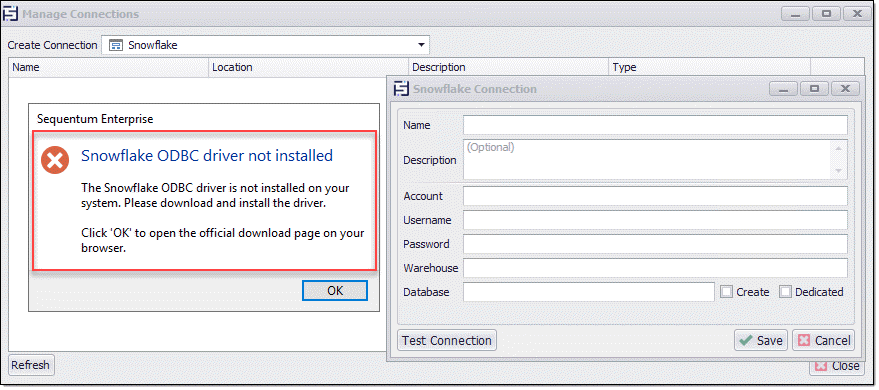This screenshot has height=390, width=879.
Task: Enable the Create checkbox
Action: [x=727, y=292]
